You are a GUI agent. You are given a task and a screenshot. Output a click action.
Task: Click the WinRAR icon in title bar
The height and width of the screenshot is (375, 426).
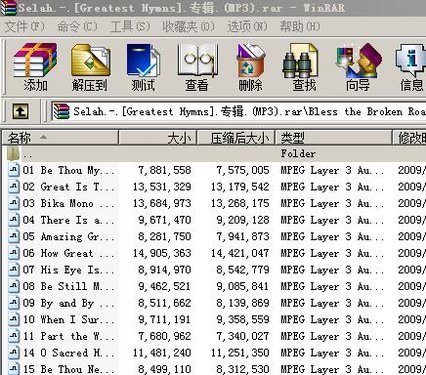tap(8, 7)
